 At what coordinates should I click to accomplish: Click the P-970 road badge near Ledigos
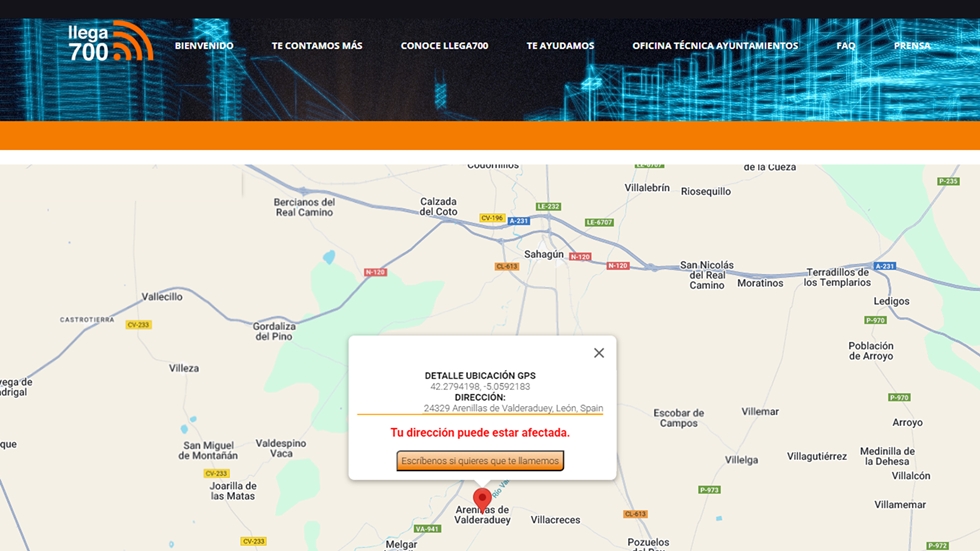(874, 320)
